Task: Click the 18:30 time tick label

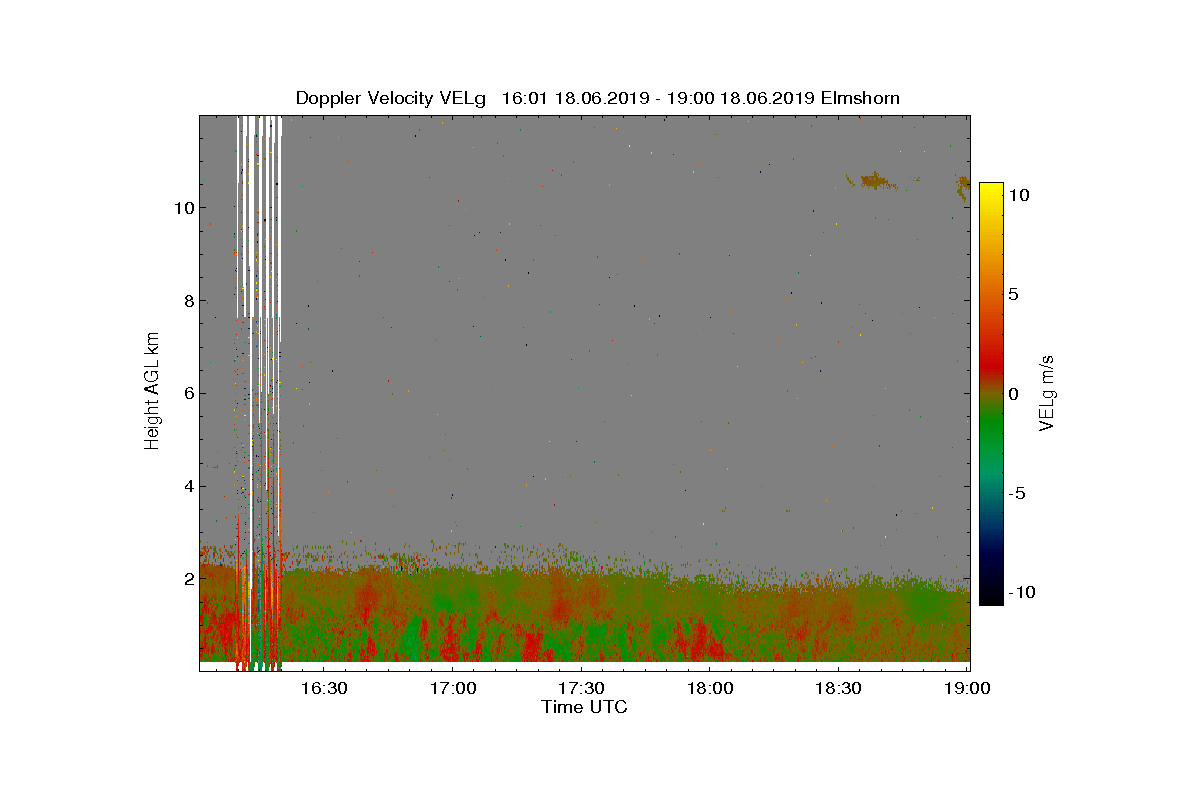Action: [838, 689]
